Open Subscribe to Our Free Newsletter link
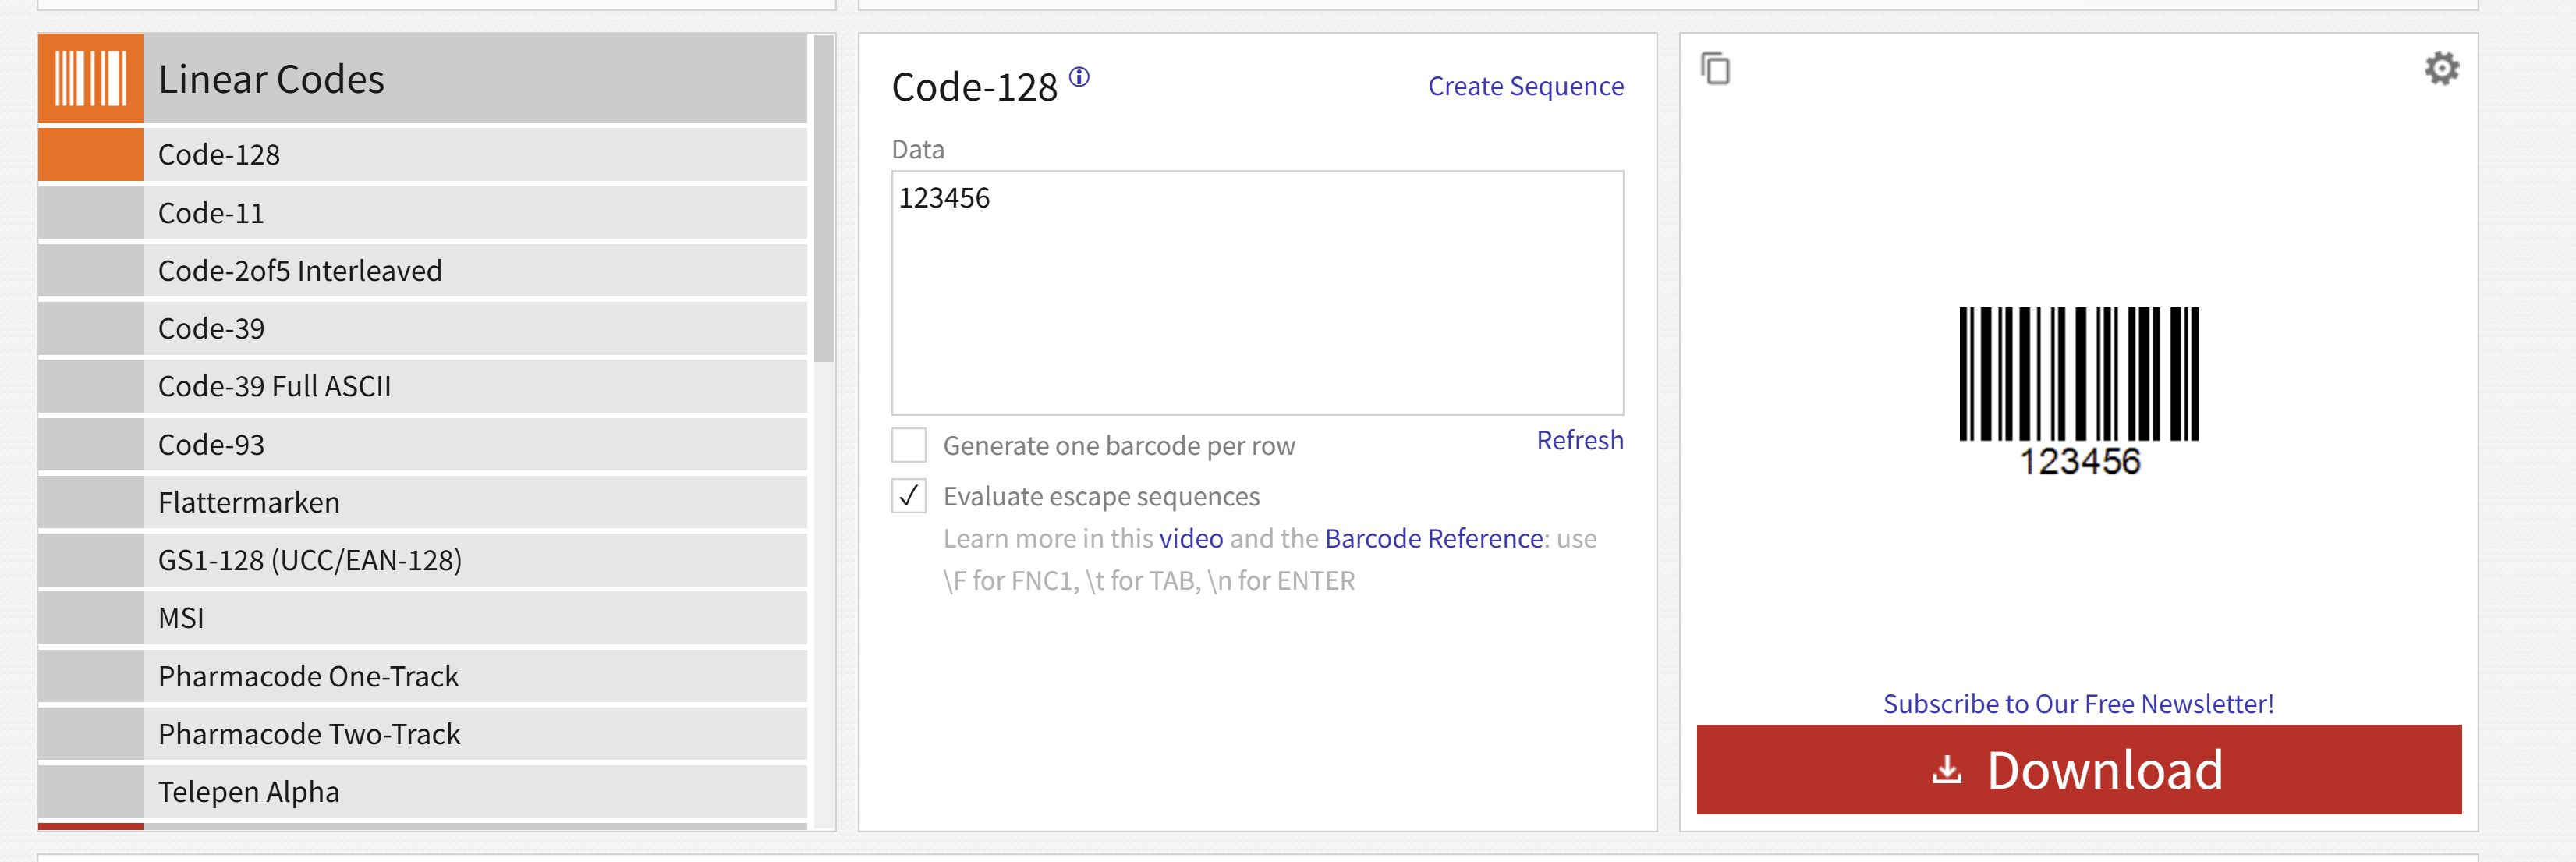Screen dimensions: 2576x862 2078,703
